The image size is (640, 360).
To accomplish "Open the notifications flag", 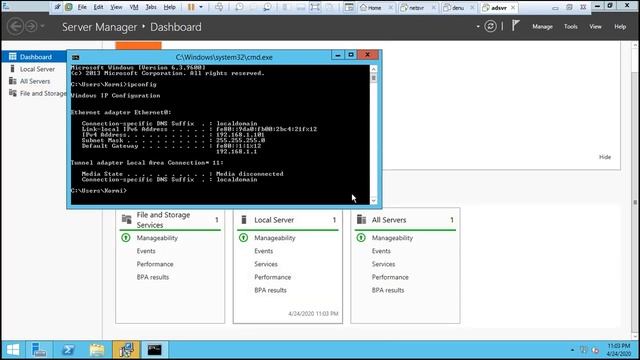I will pos(516,26).
